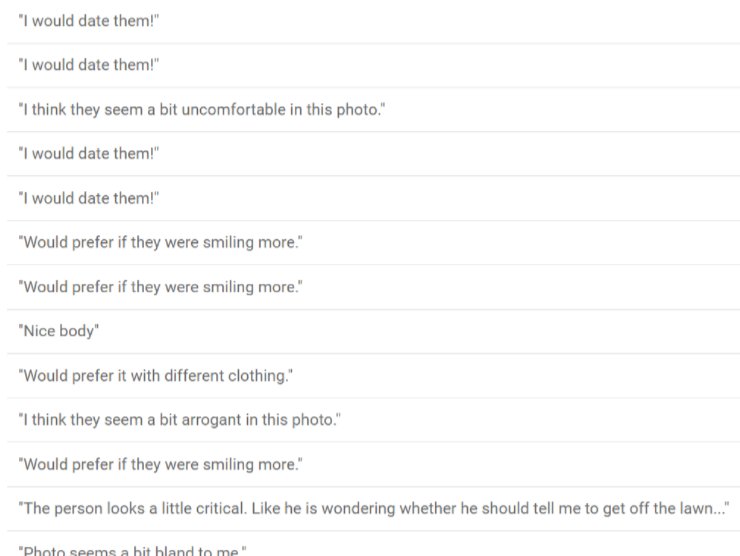Click "I would date them!" just above the uncomfortable comment
The image size is (740, 556).
pyautogui.click(x=89, y=65)
